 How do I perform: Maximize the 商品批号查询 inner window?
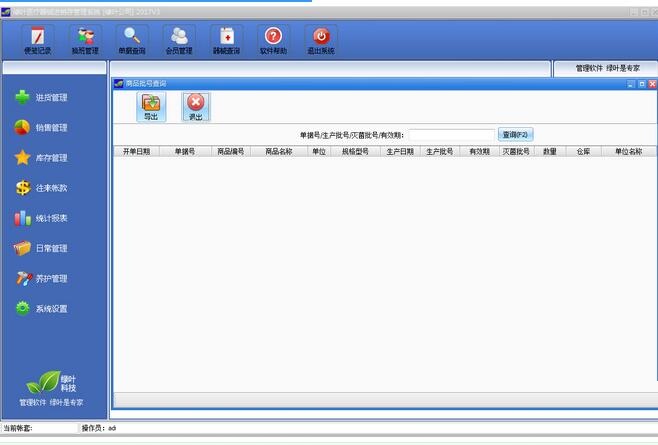(642, 84)
